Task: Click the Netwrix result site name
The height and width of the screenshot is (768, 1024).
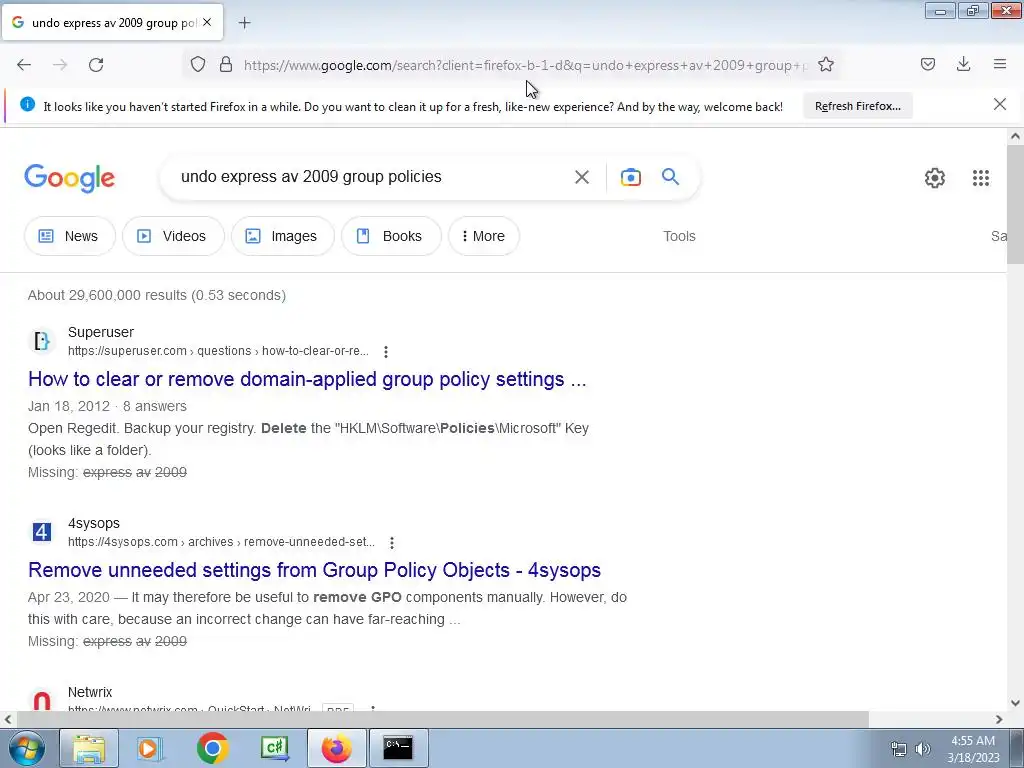Action: [90, 692]
